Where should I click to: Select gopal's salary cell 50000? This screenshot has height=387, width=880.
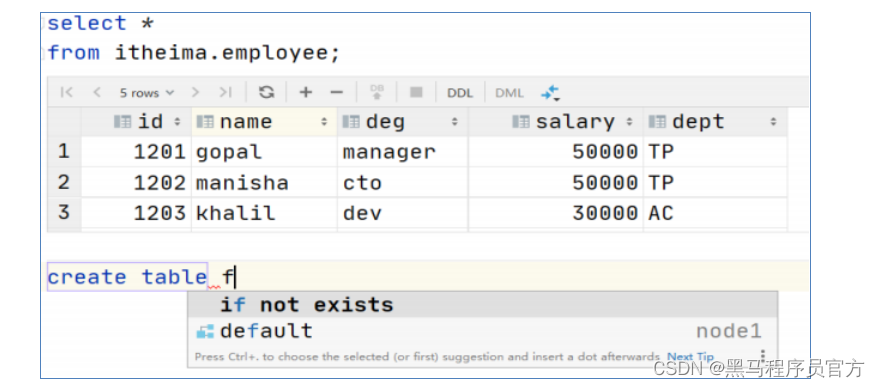click(x=556, y=151)
